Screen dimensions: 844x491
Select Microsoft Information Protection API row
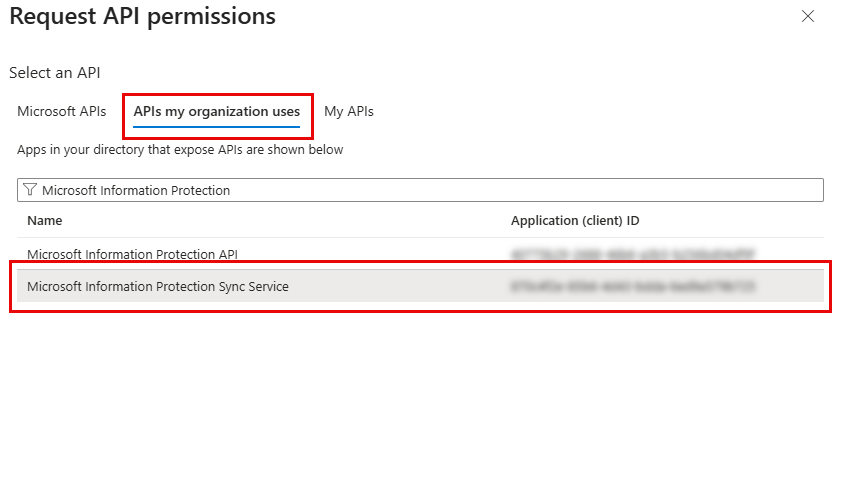pos(132,254)
